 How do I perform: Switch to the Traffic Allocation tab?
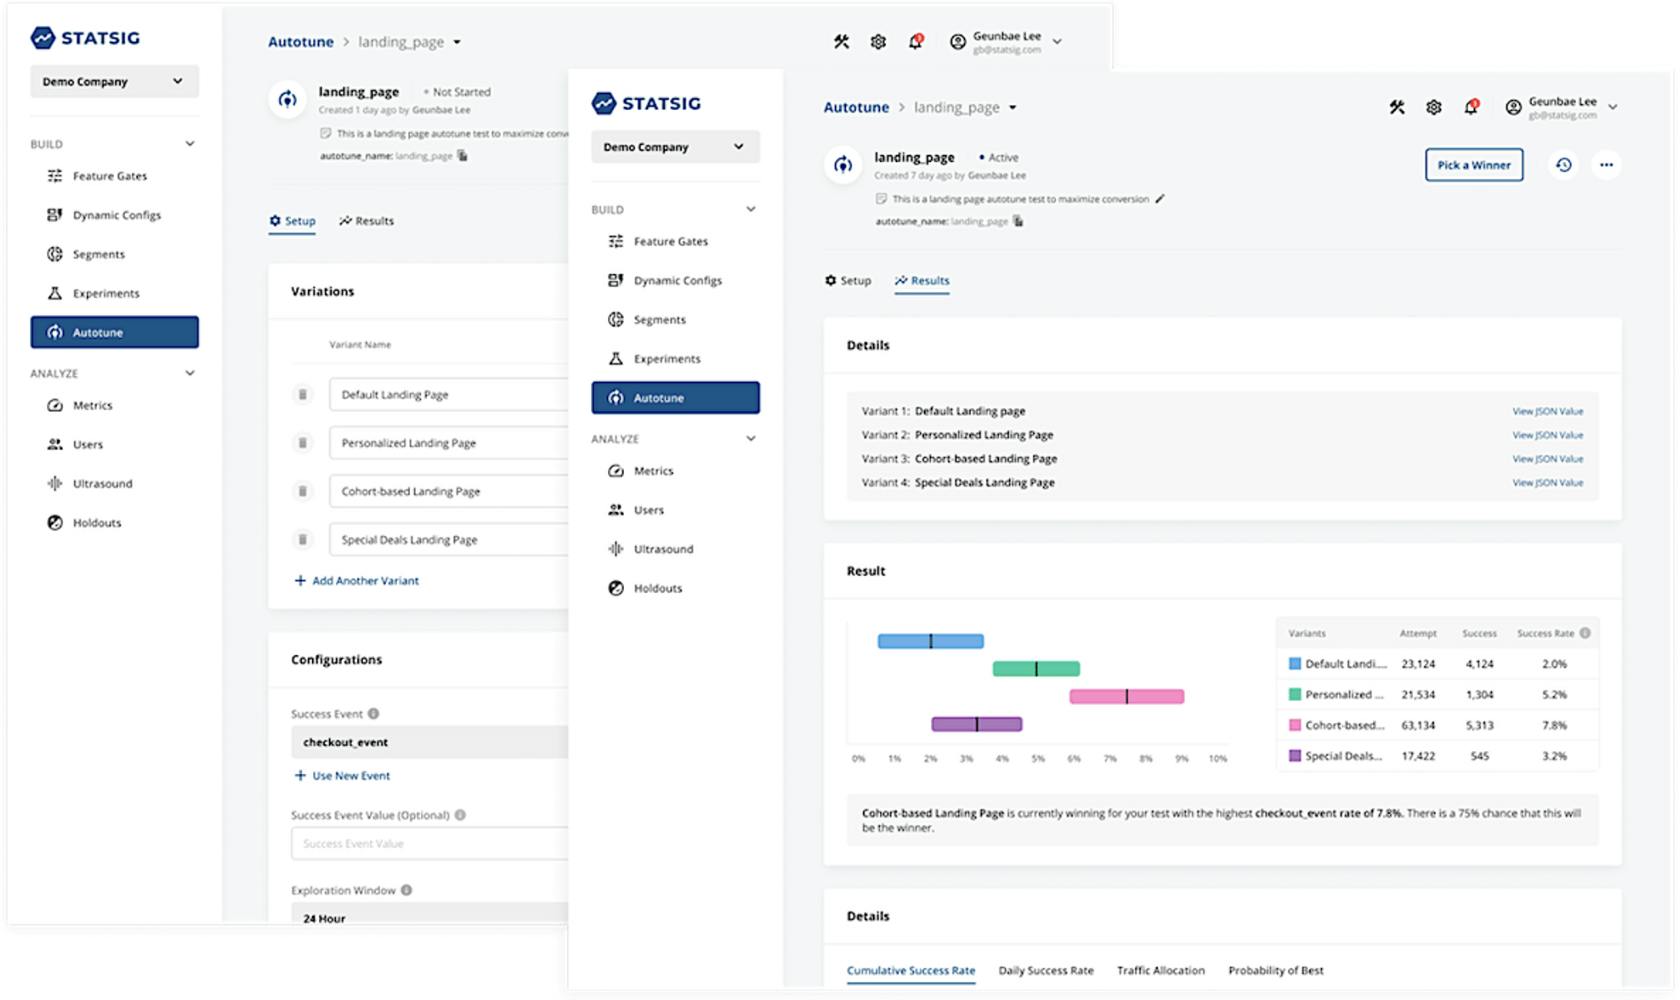click(1160, 970)
